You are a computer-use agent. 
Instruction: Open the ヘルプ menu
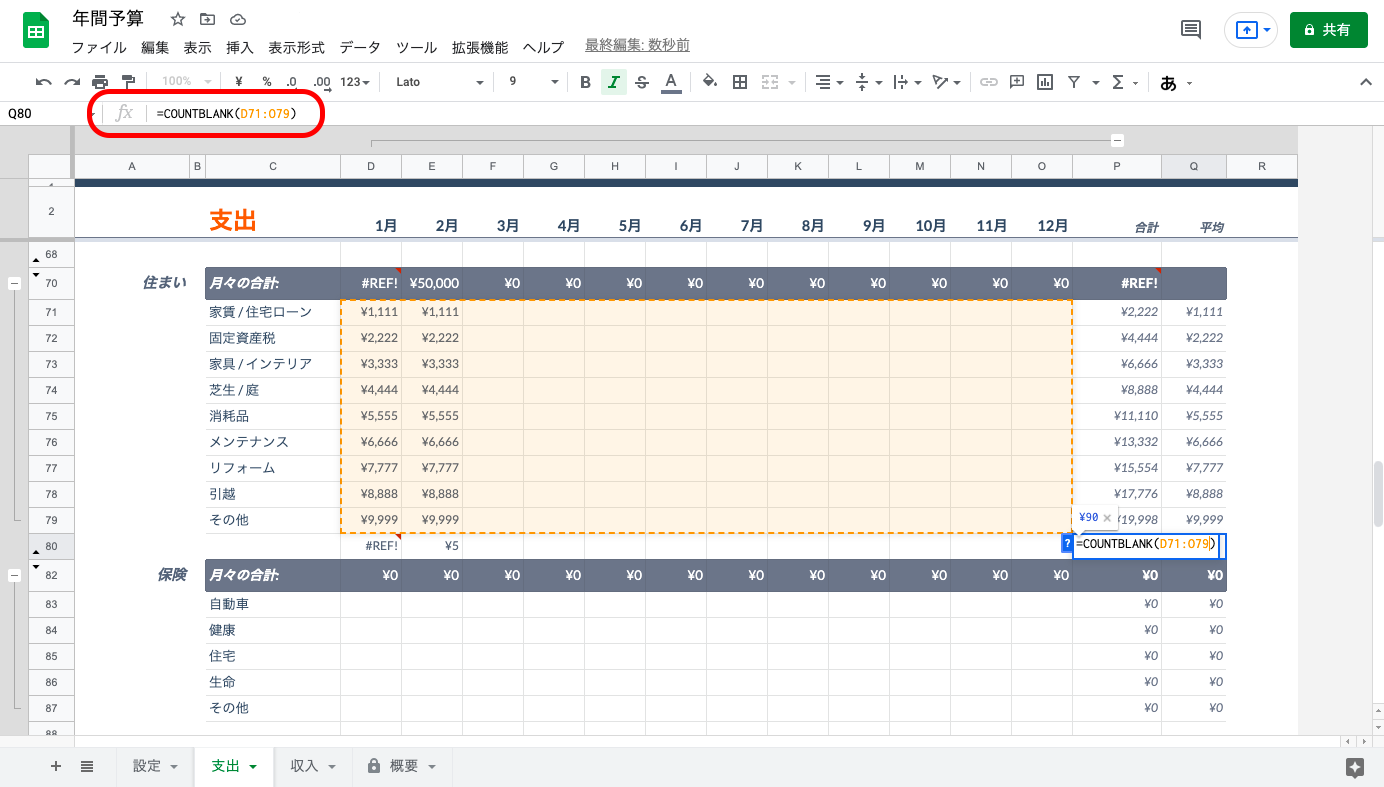tap(543, 47)
